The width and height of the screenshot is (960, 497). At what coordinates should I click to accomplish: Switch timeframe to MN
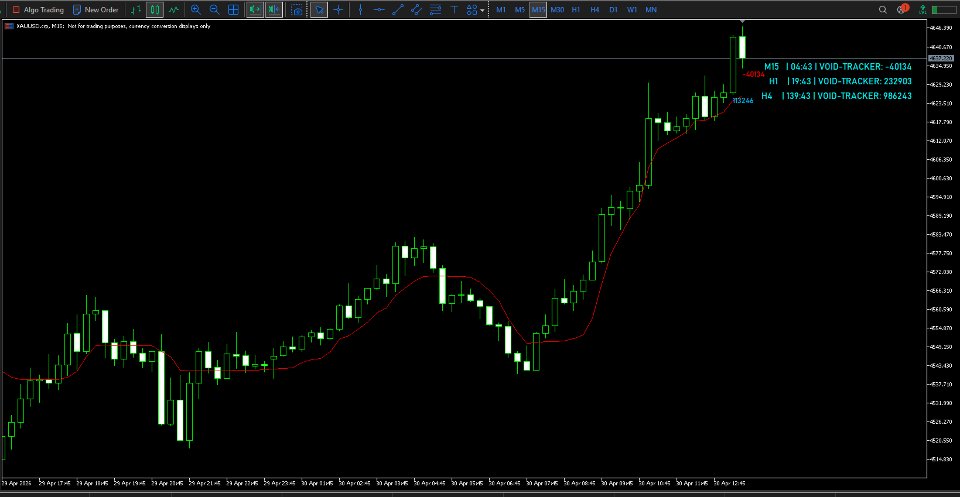[651, 10]
